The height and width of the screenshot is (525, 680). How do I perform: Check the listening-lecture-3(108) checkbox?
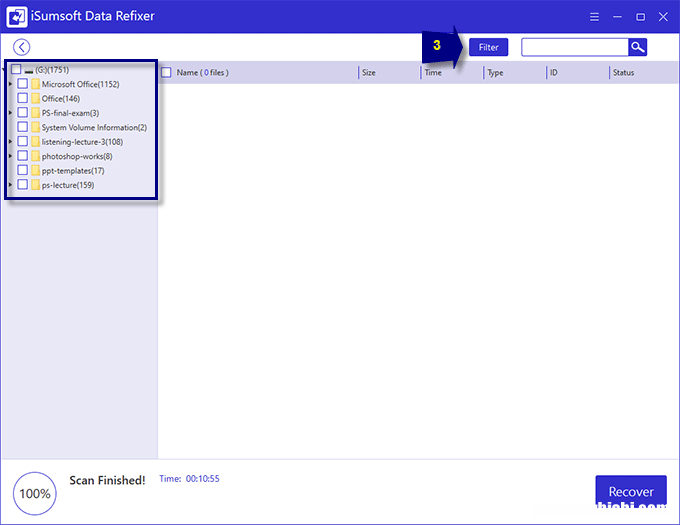pos(23,141)
